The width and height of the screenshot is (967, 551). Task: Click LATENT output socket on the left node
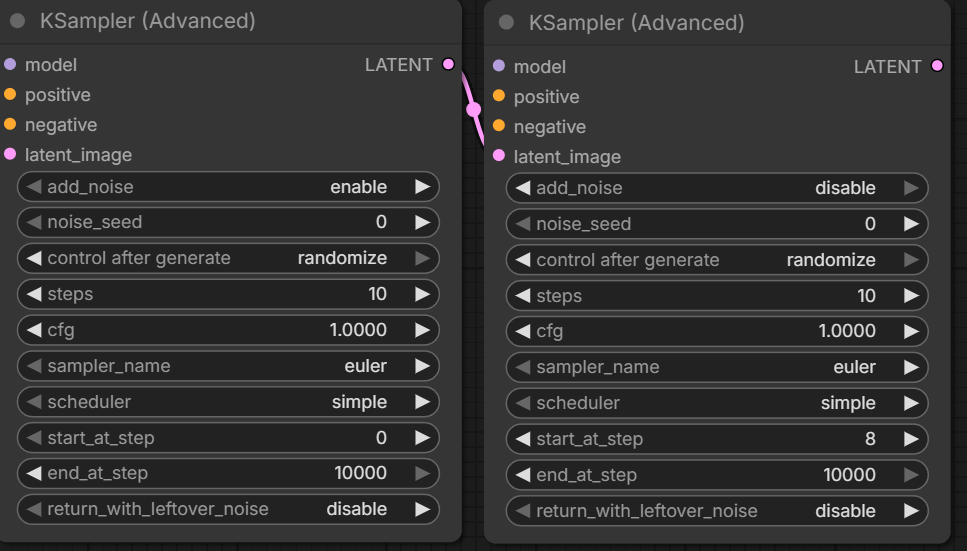tap(448, 64)
